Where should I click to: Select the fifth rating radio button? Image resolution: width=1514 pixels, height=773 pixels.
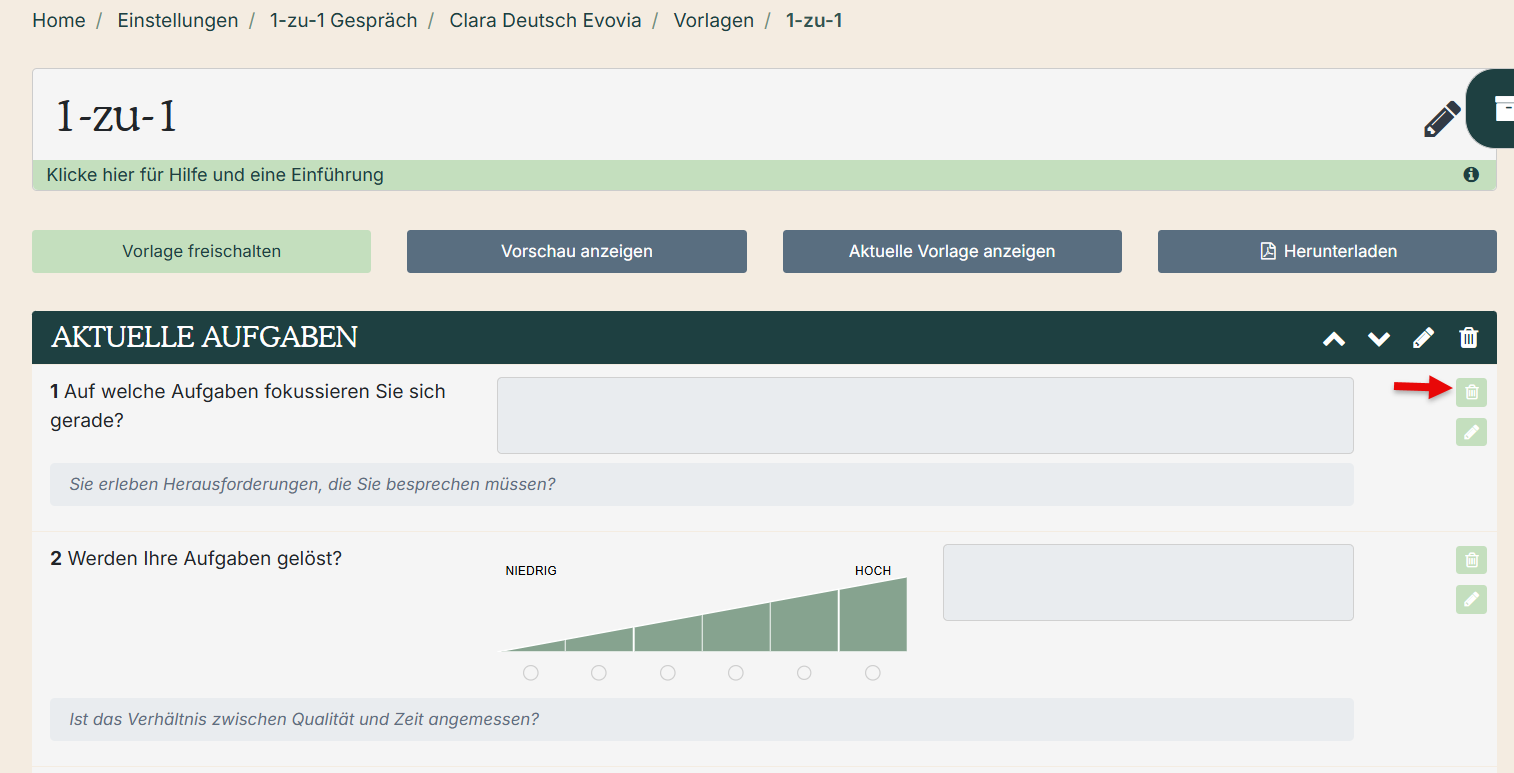pyautogui.click(x=804, y=673)
